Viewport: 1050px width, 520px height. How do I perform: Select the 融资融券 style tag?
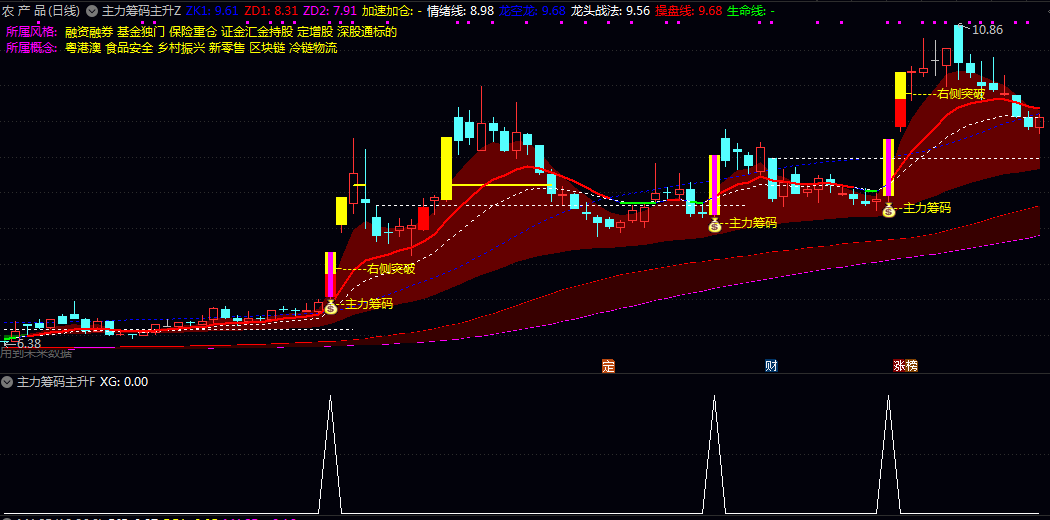click(x=89, y=31)
